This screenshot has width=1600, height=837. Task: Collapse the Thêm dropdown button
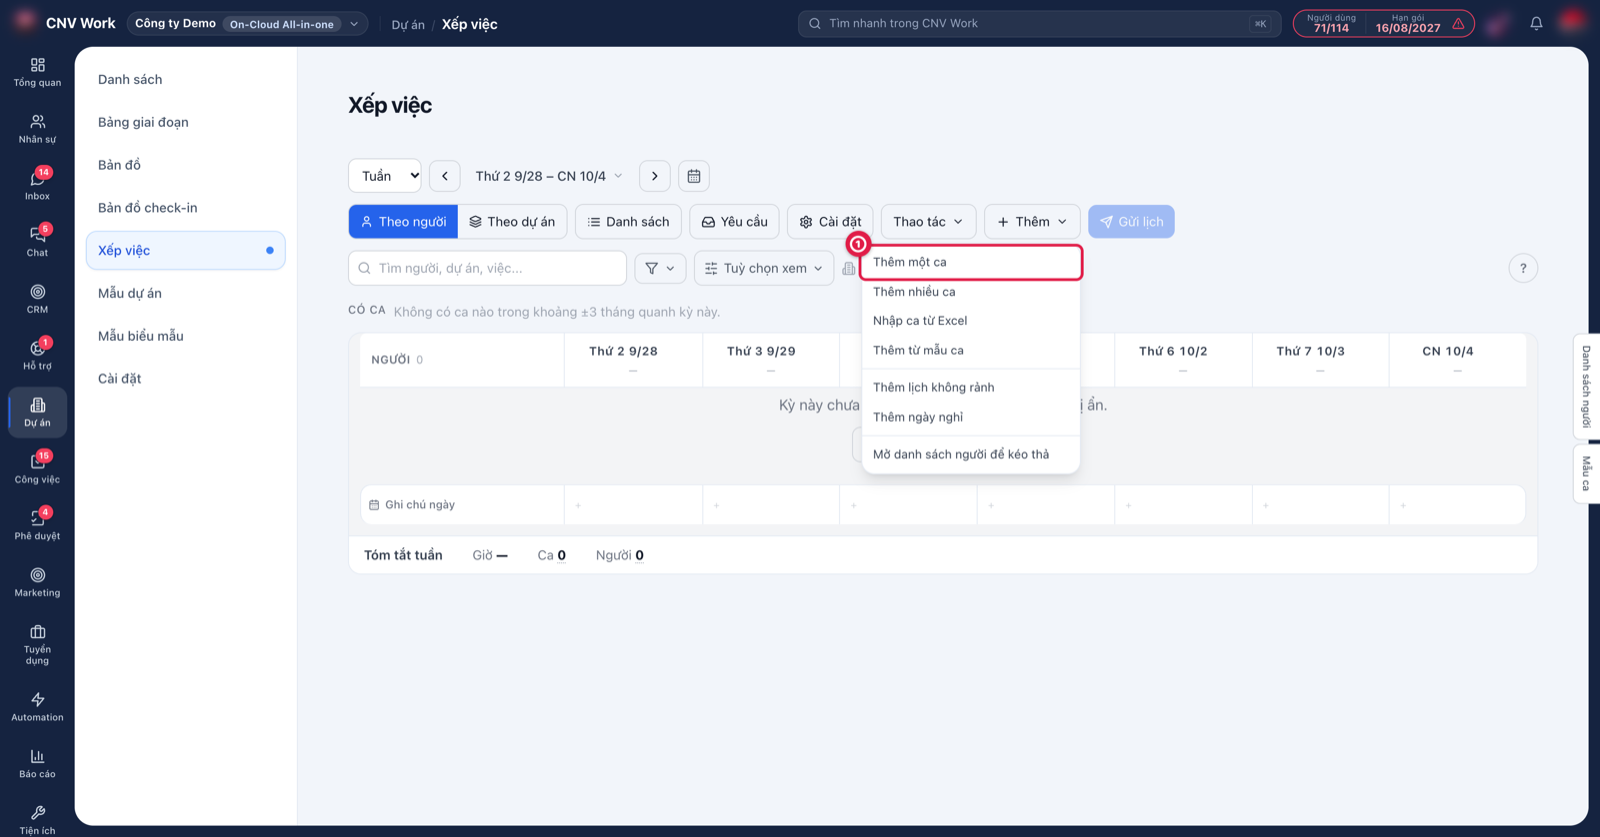[1032, 222]
